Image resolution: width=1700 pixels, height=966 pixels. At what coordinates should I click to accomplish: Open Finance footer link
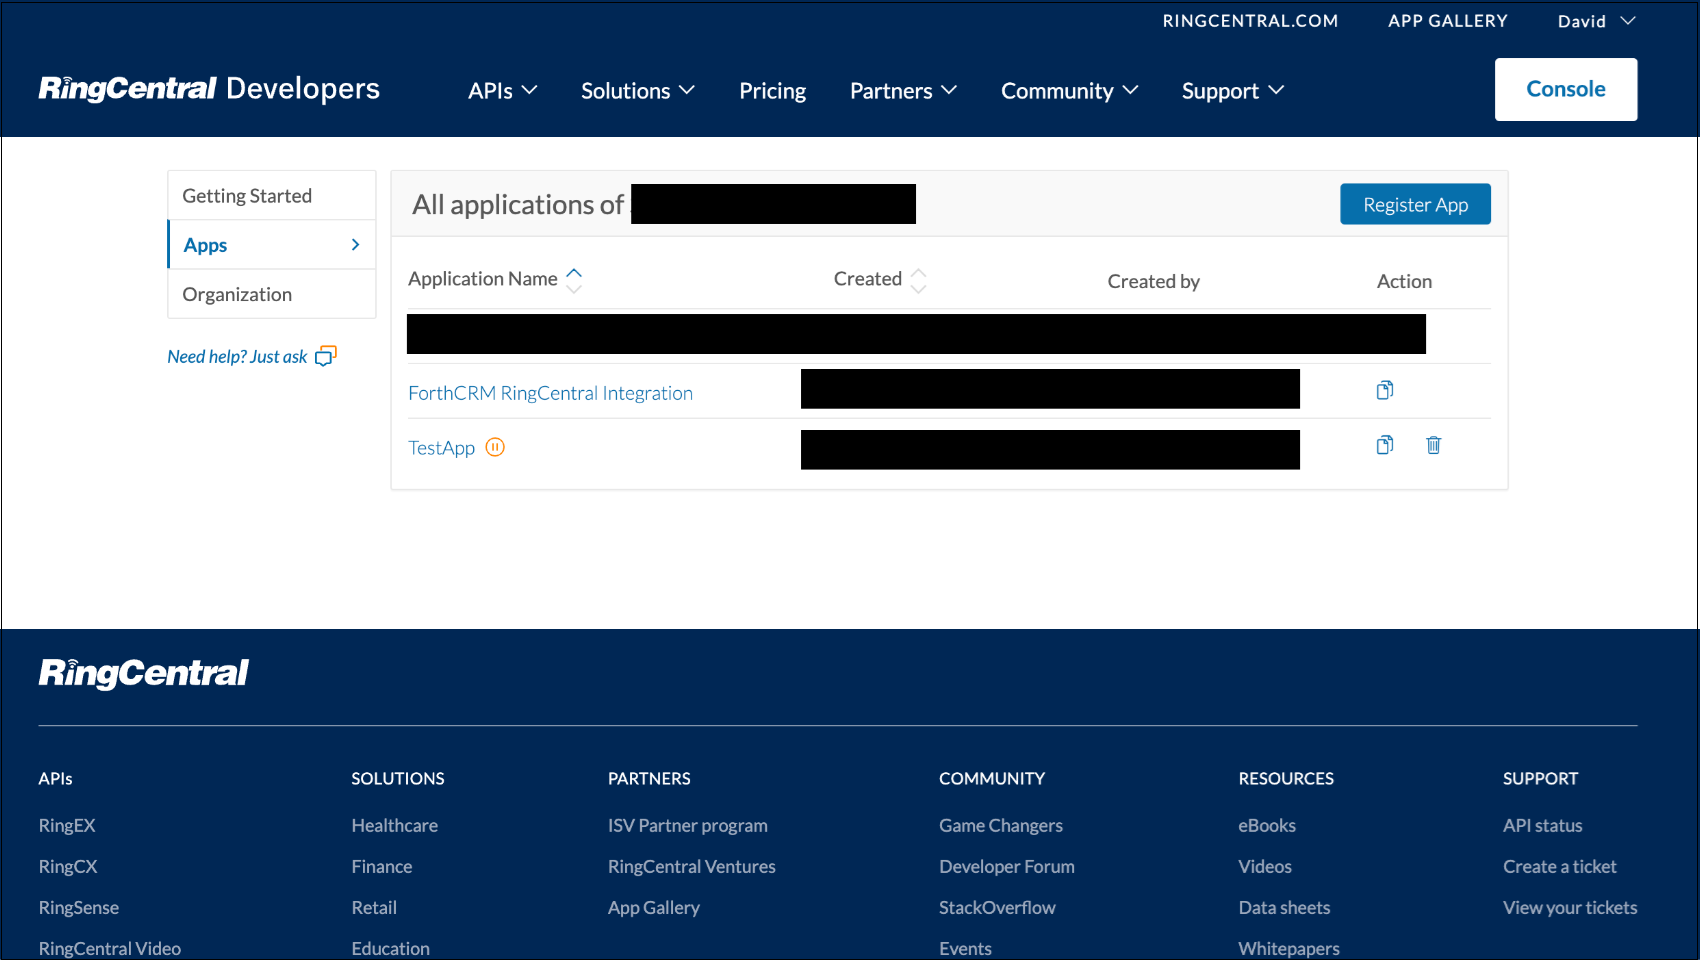pos(381,866)
